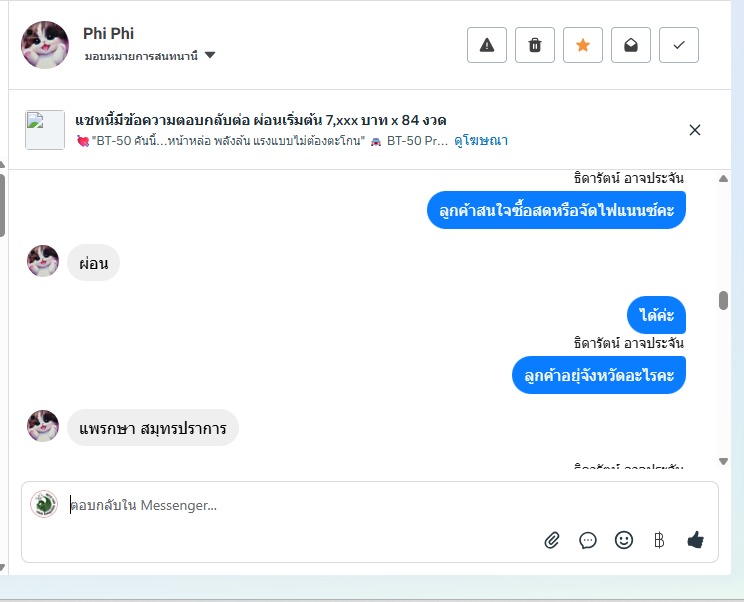Mark conversation unread with envelope icon
The width and height of the screenshot is (744, 602).
631,45
